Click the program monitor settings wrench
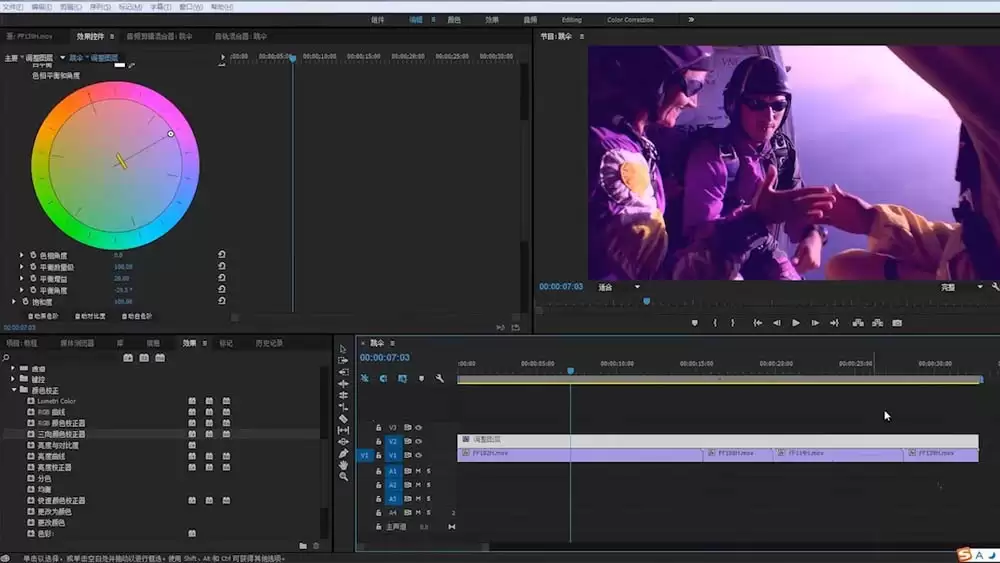Image resolution: width=1000 pixels, height=563 pixels. click(x=995, y=287)
